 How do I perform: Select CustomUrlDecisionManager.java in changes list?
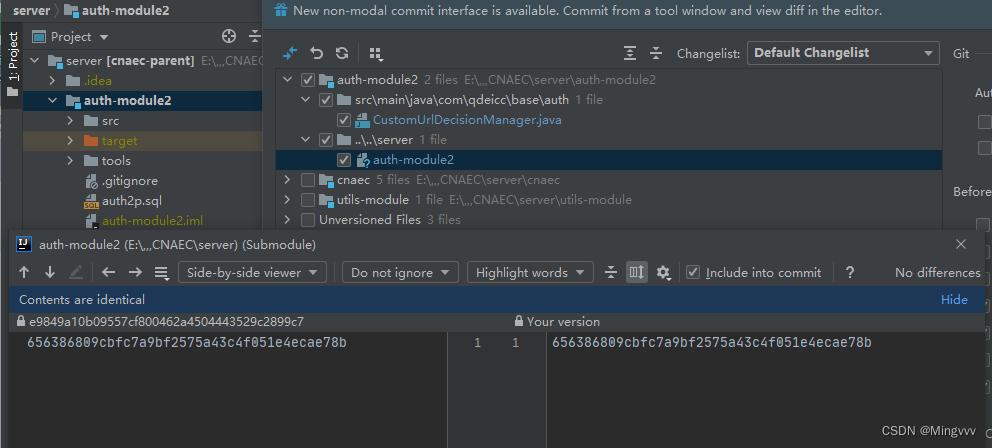point(467,120)
